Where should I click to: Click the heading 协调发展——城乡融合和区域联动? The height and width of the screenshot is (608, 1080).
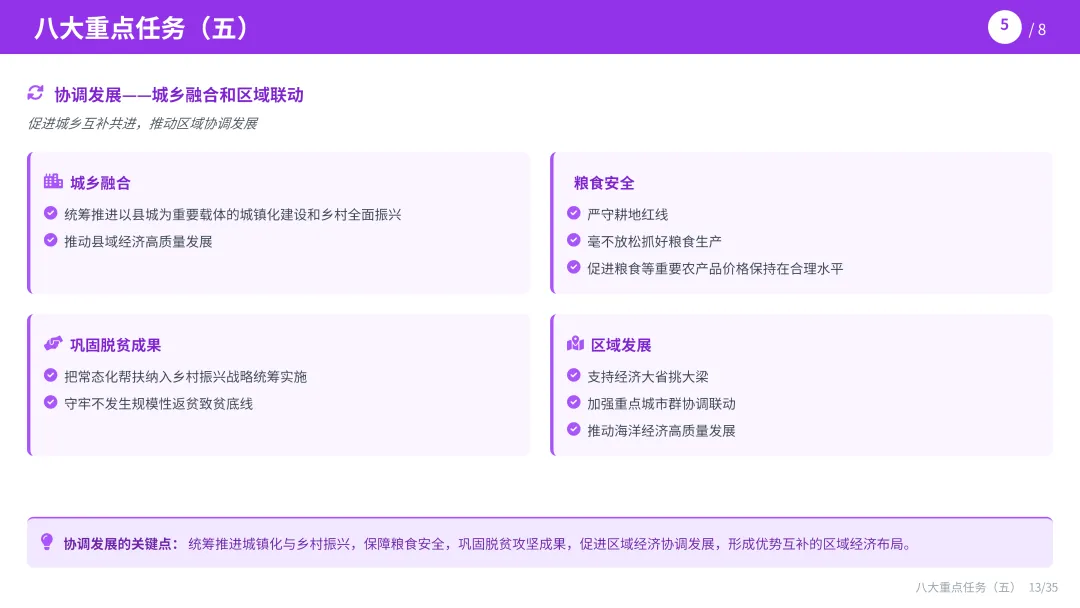coord(179,95)
